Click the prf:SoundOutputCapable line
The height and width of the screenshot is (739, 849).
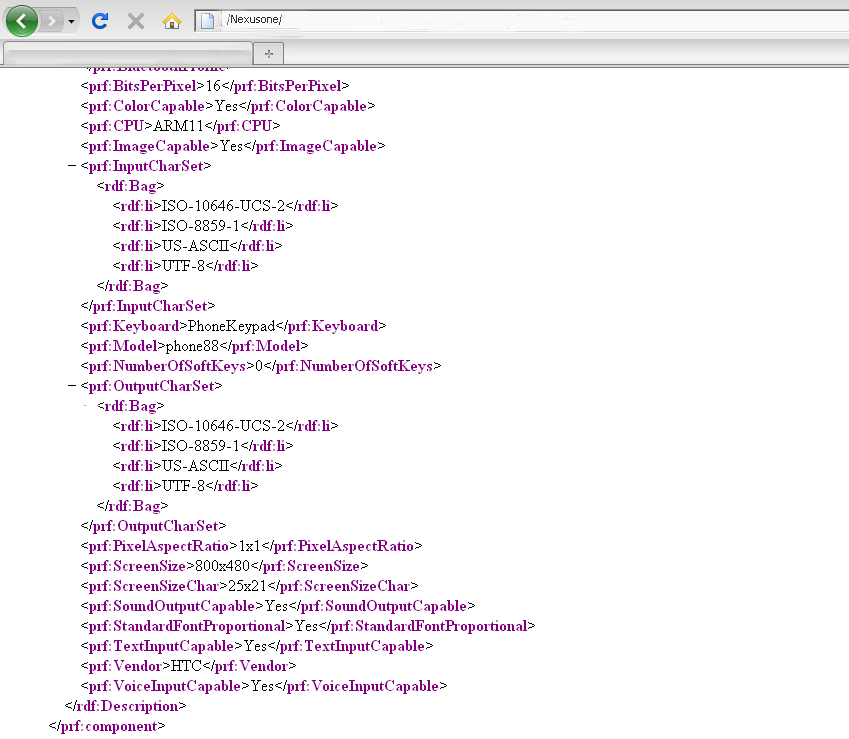click(278, 606)
